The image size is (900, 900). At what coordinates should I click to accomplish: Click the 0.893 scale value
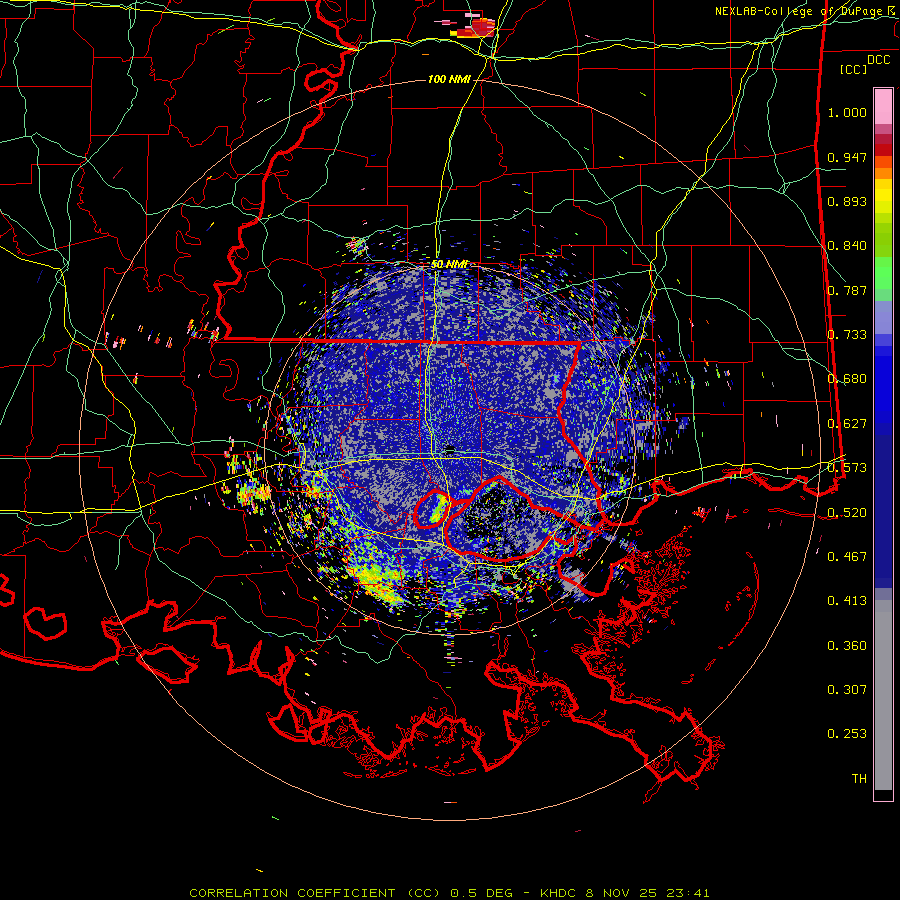(x=847, y=201)
